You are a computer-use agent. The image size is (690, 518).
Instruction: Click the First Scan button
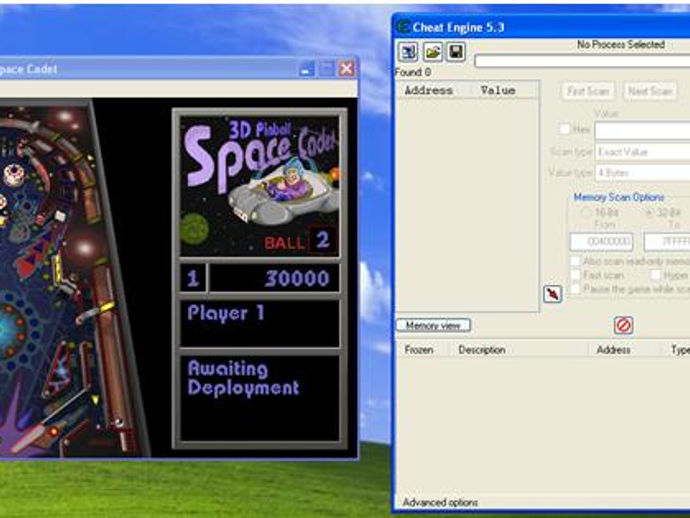point(588,92)
